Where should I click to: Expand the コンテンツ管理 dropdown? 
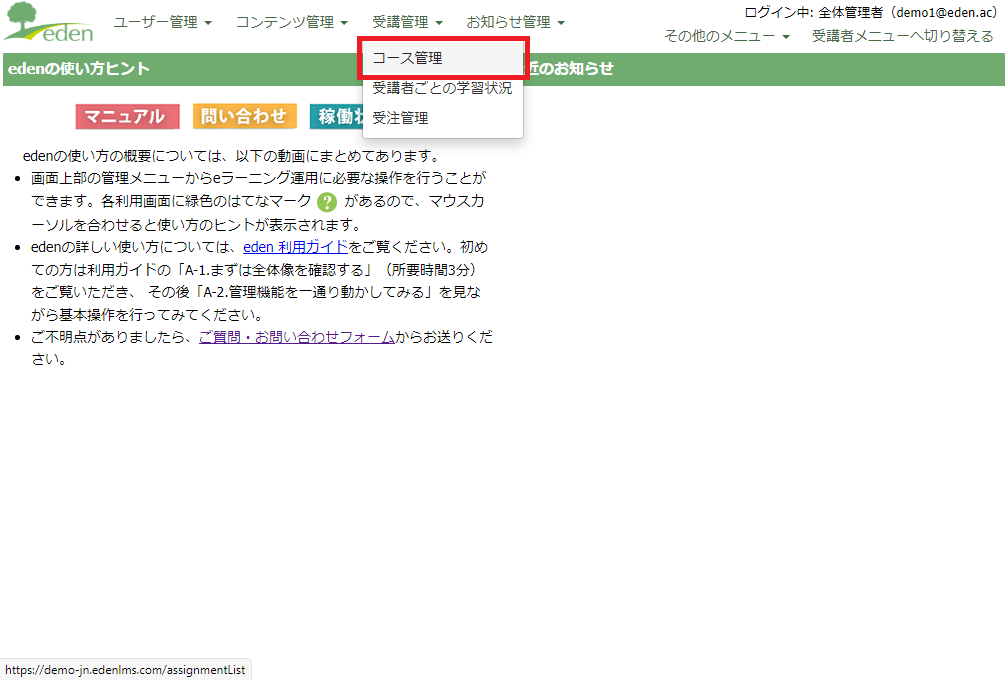291,22
